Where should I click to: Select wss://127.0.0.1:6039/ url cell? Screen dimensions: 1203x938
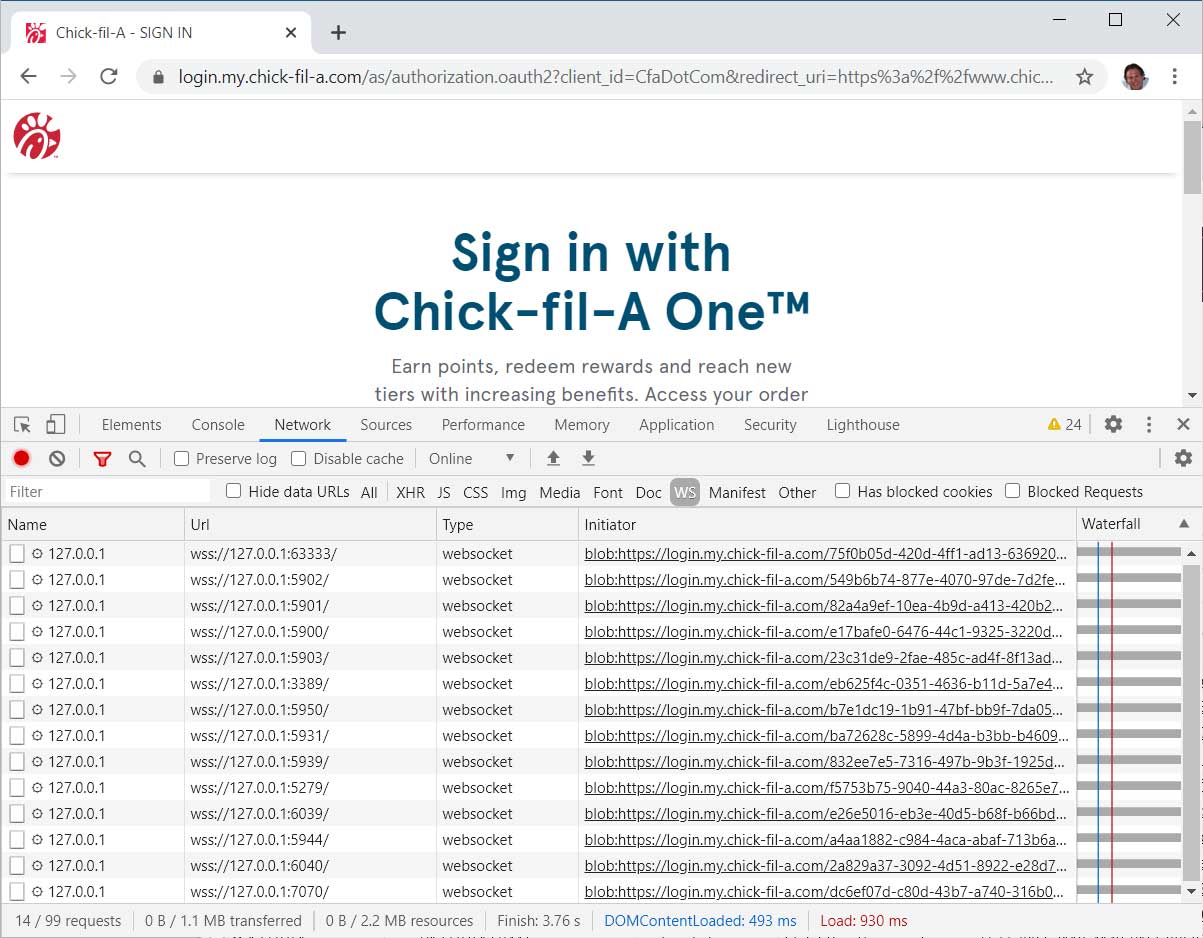point(311,813)
